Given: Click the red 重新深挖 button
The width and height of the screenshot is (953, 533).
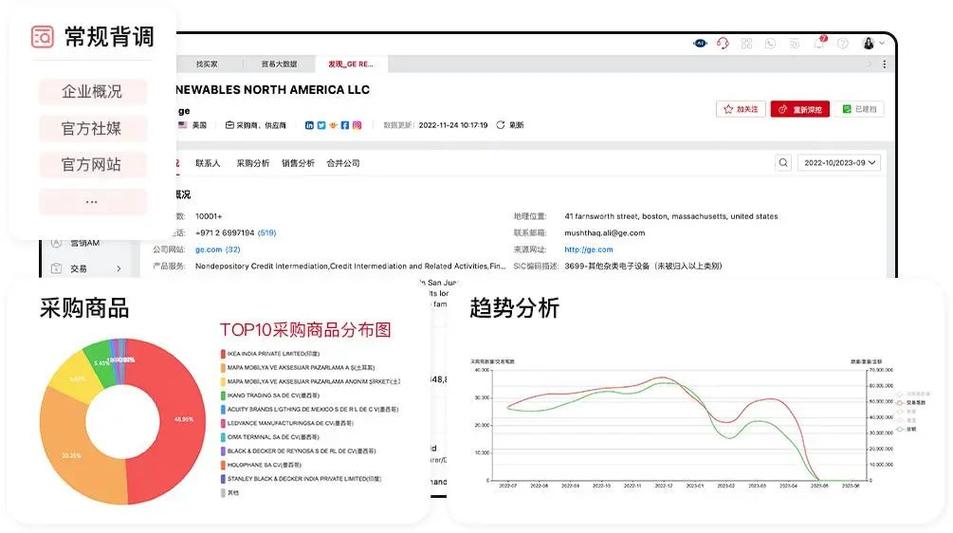Looking at the screenshot, I should click(800, 109).
